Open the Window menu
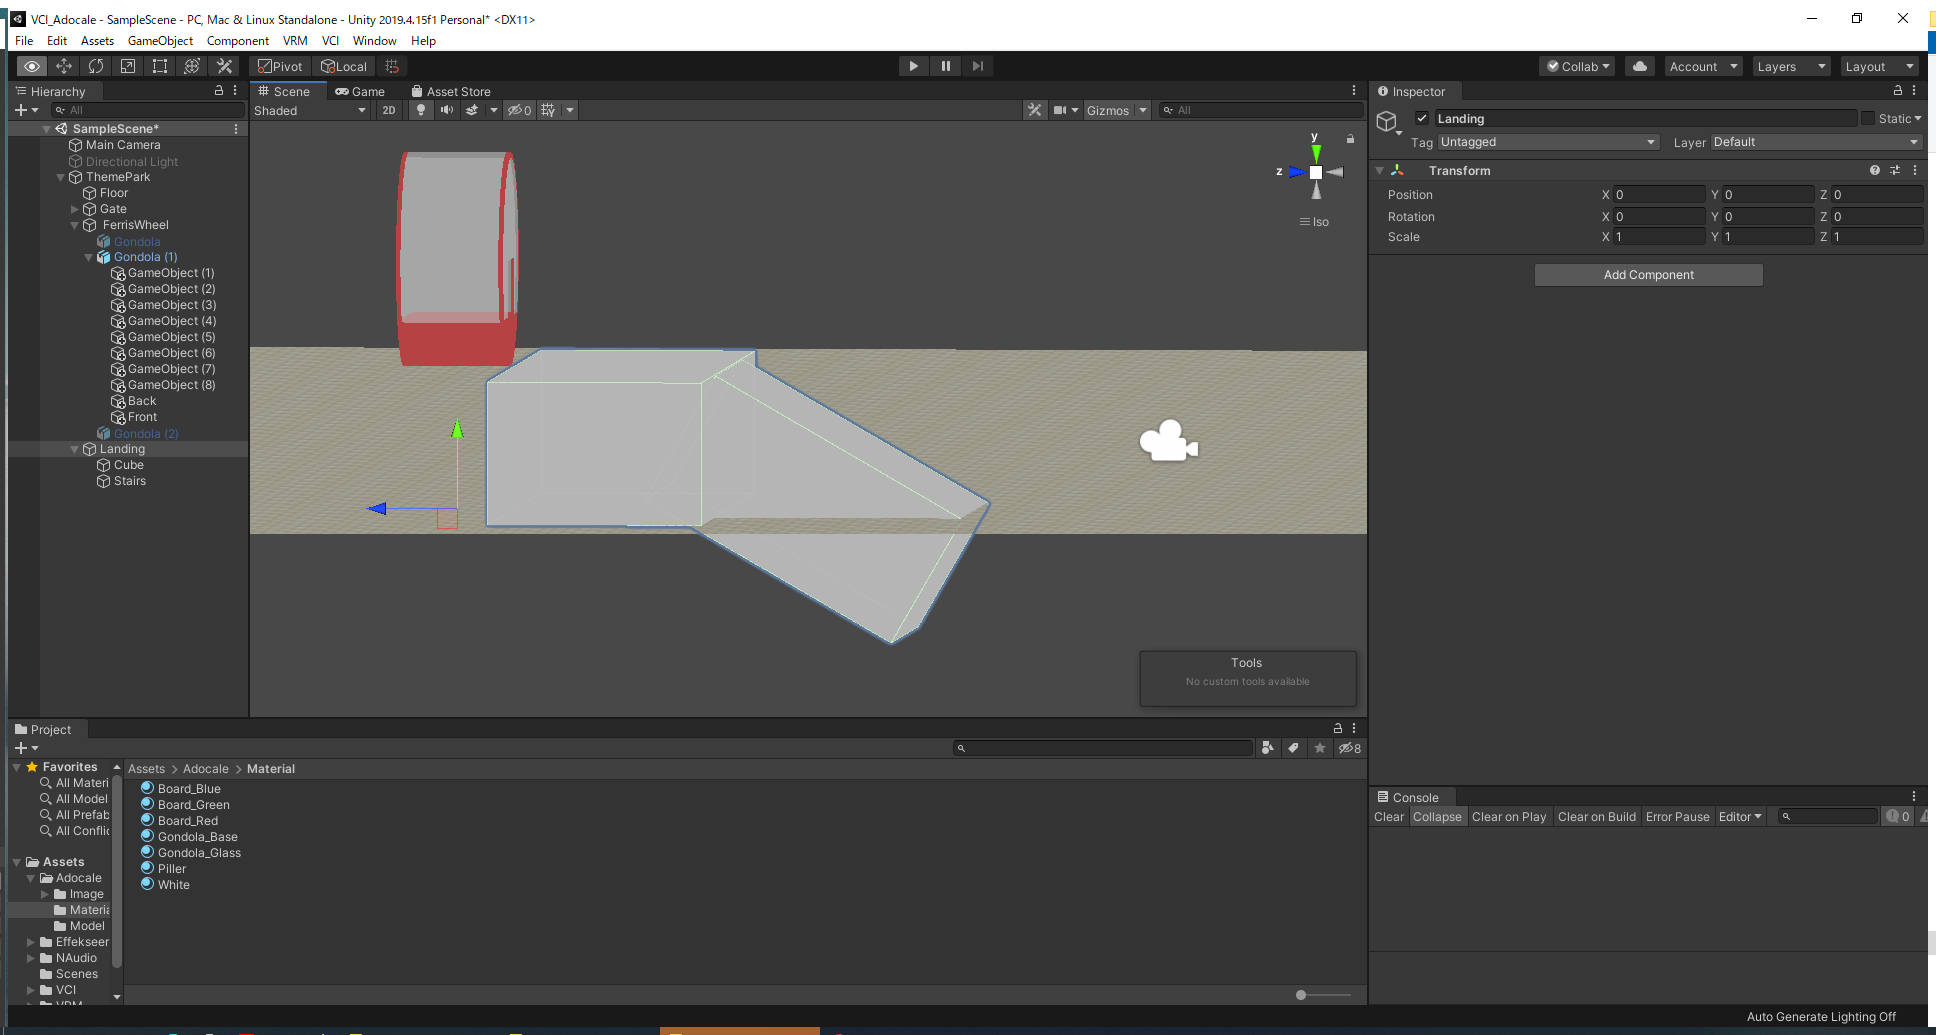This screenshot has height=1035, width=1936. pyautogui.click(x=374, y=41)
